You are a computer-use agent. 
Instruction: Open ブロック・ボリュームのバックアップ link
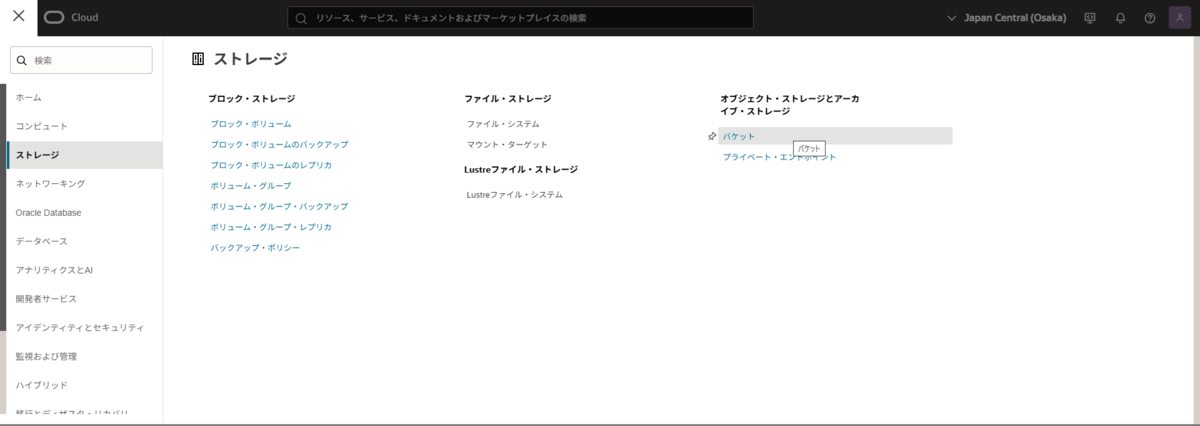tap(279, 145)
